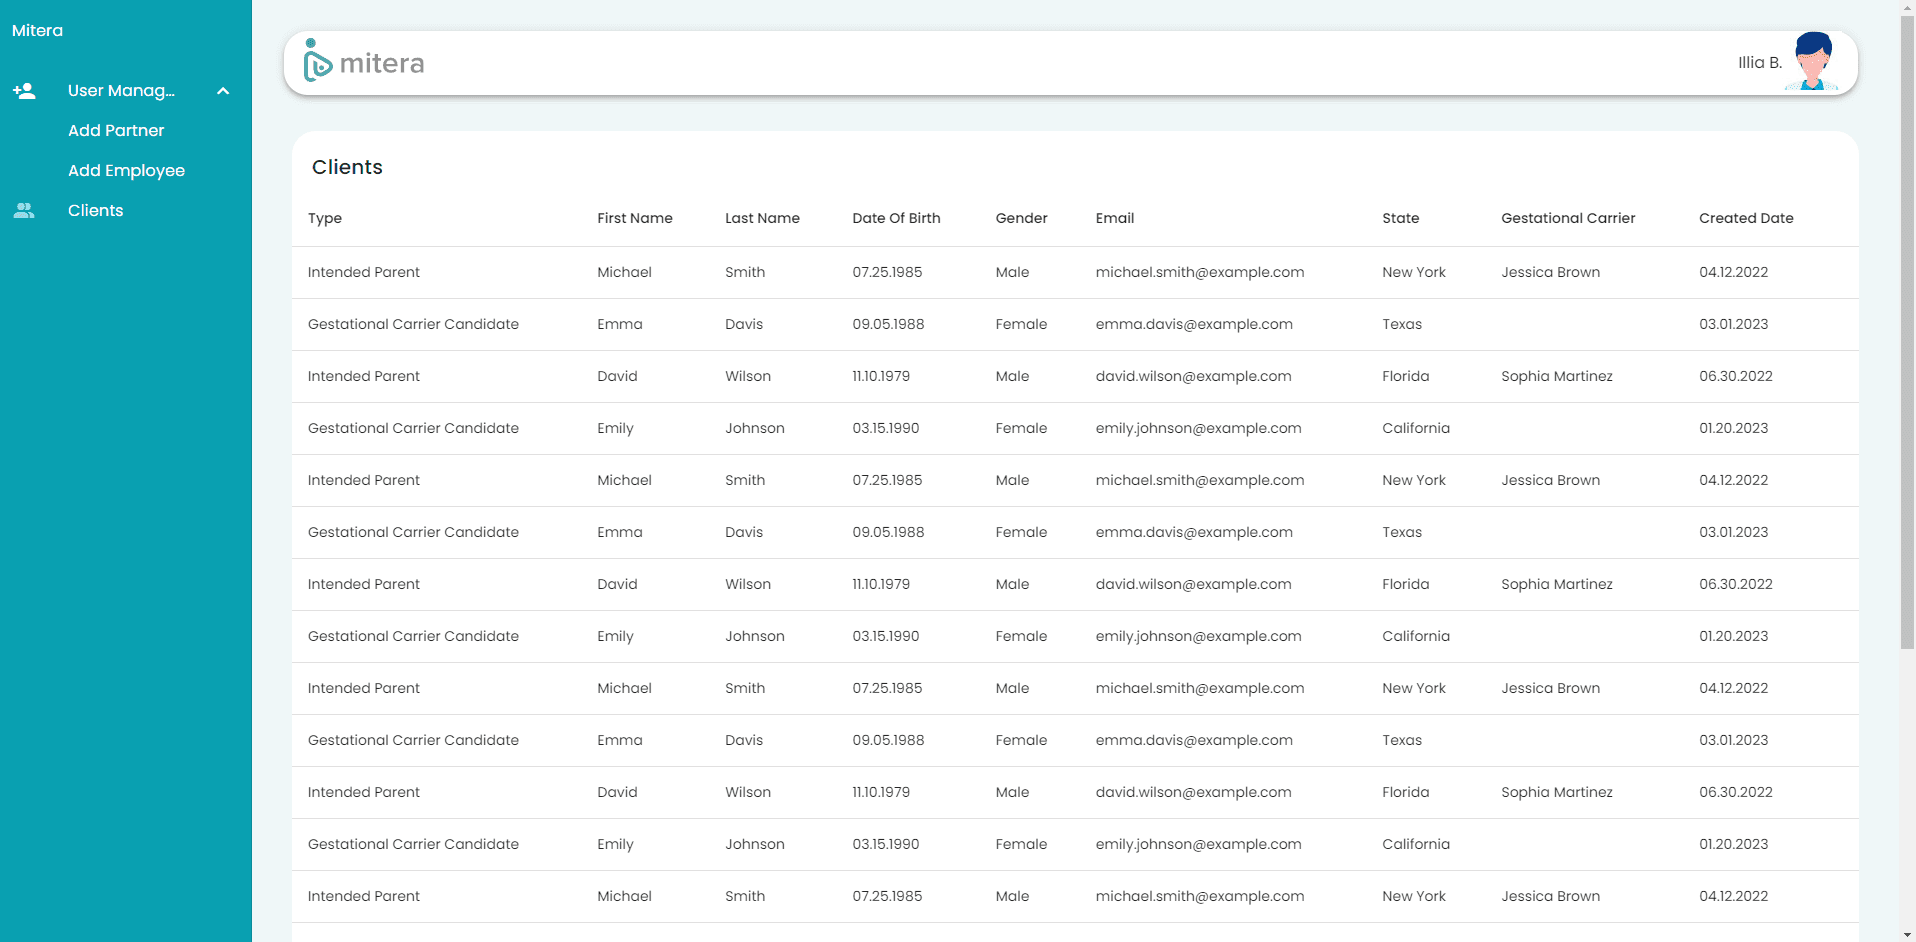Viewport: 1916px width, 942px height.
Task: Click the State column header
Action: tap(1400, 218)
